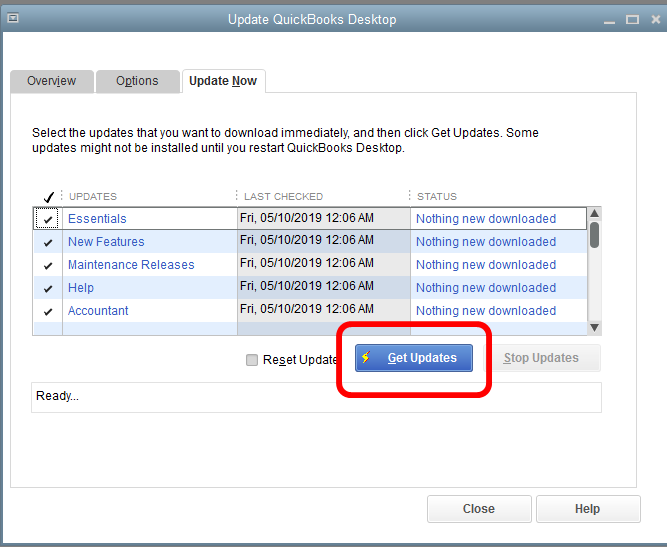The width and height of the screenshot is (667, 547).
Task: Switch to the Overview tab
Action: click(51, 81)
